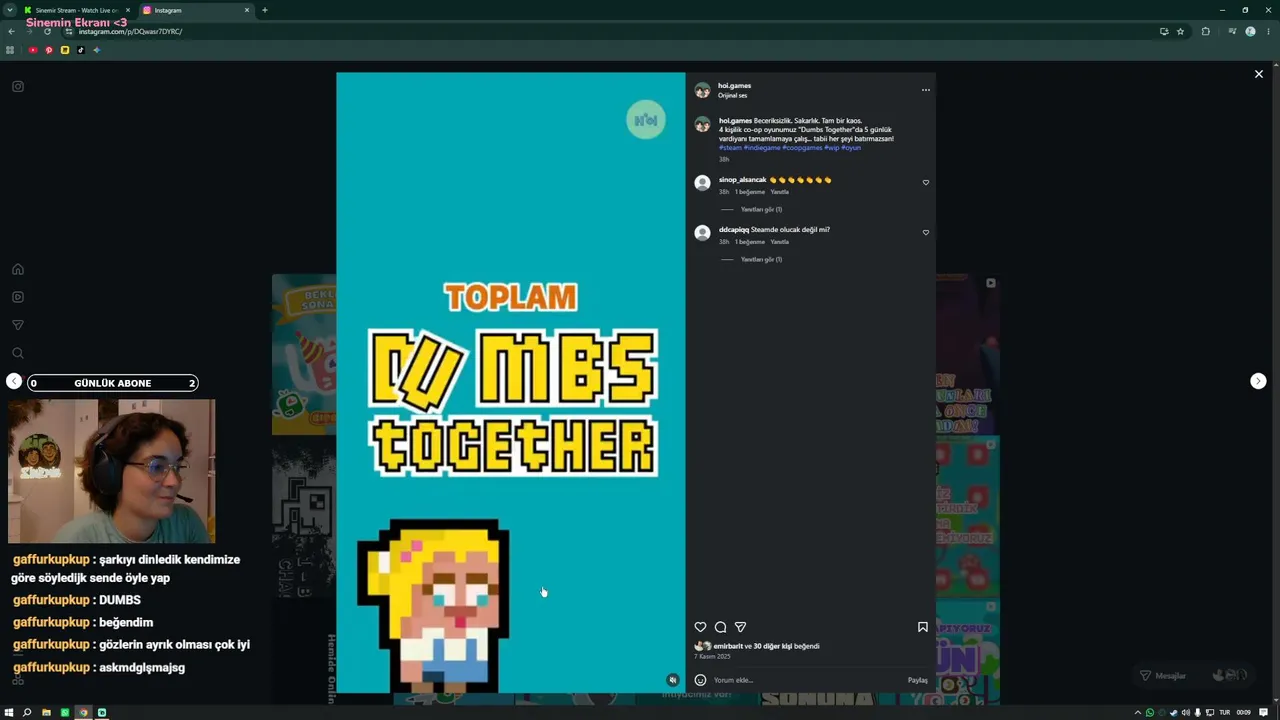Click the Instagram logo in sidebar
1280x720 pixels.
(18, 87)
